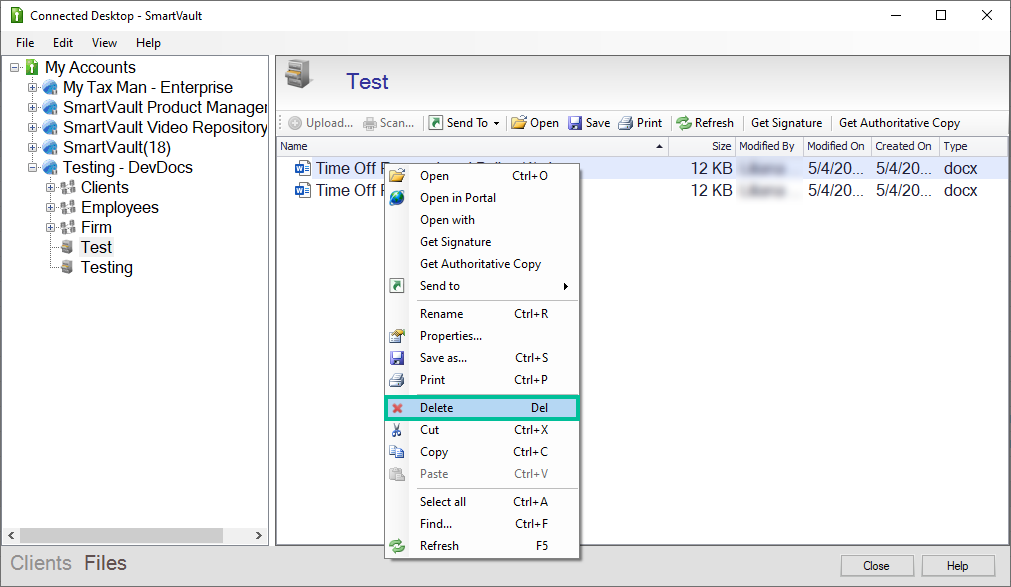
Task: Click the Word document icon of first file
Action: point(302,168)
